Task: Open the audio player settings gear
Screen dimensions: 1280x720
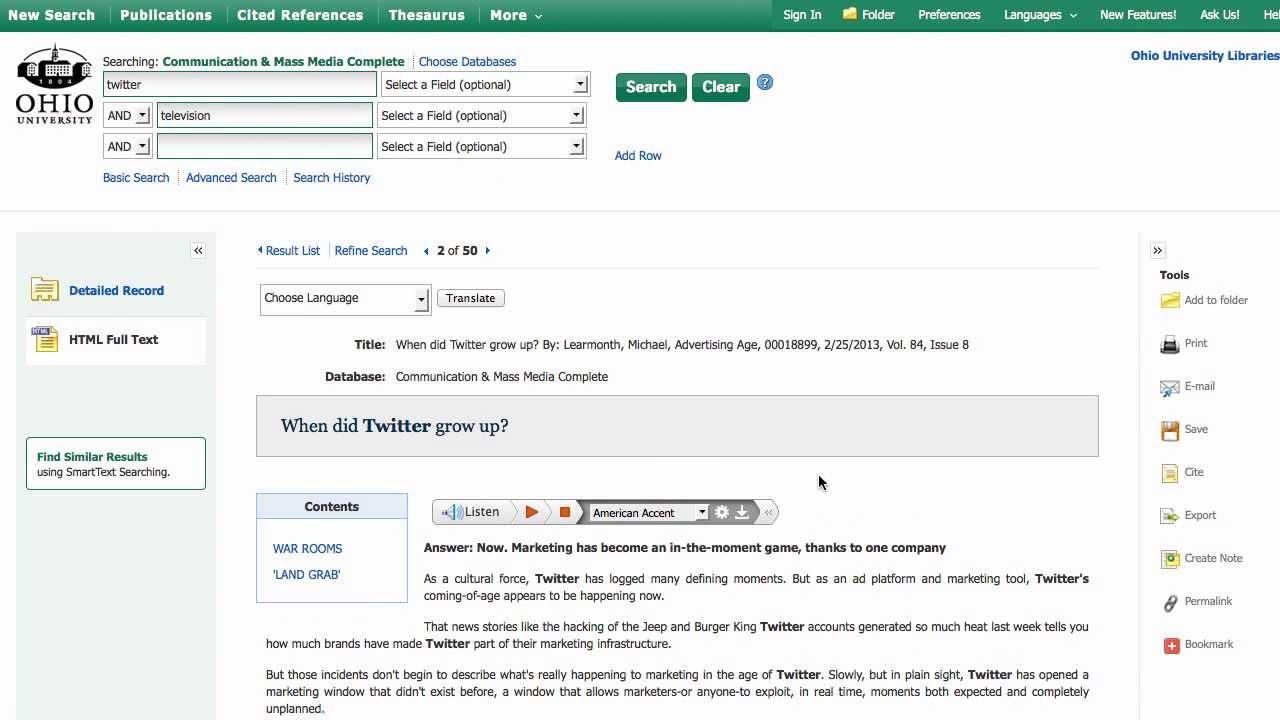Action: coord(721,512)
